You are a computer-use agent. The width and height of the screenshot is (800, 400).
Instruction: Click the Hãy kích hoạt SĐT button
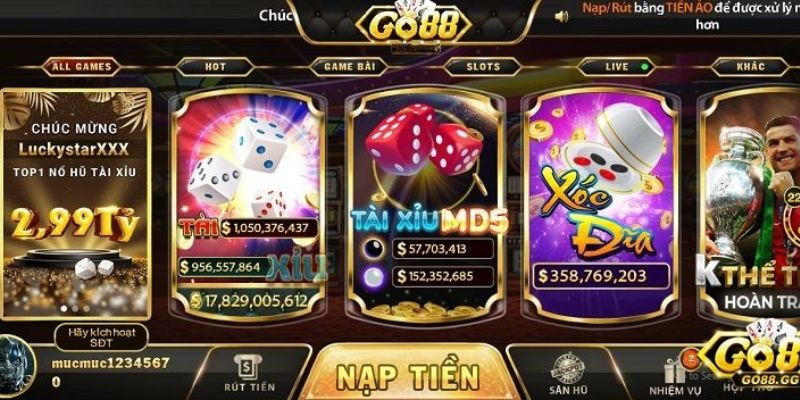coord(102,337)
